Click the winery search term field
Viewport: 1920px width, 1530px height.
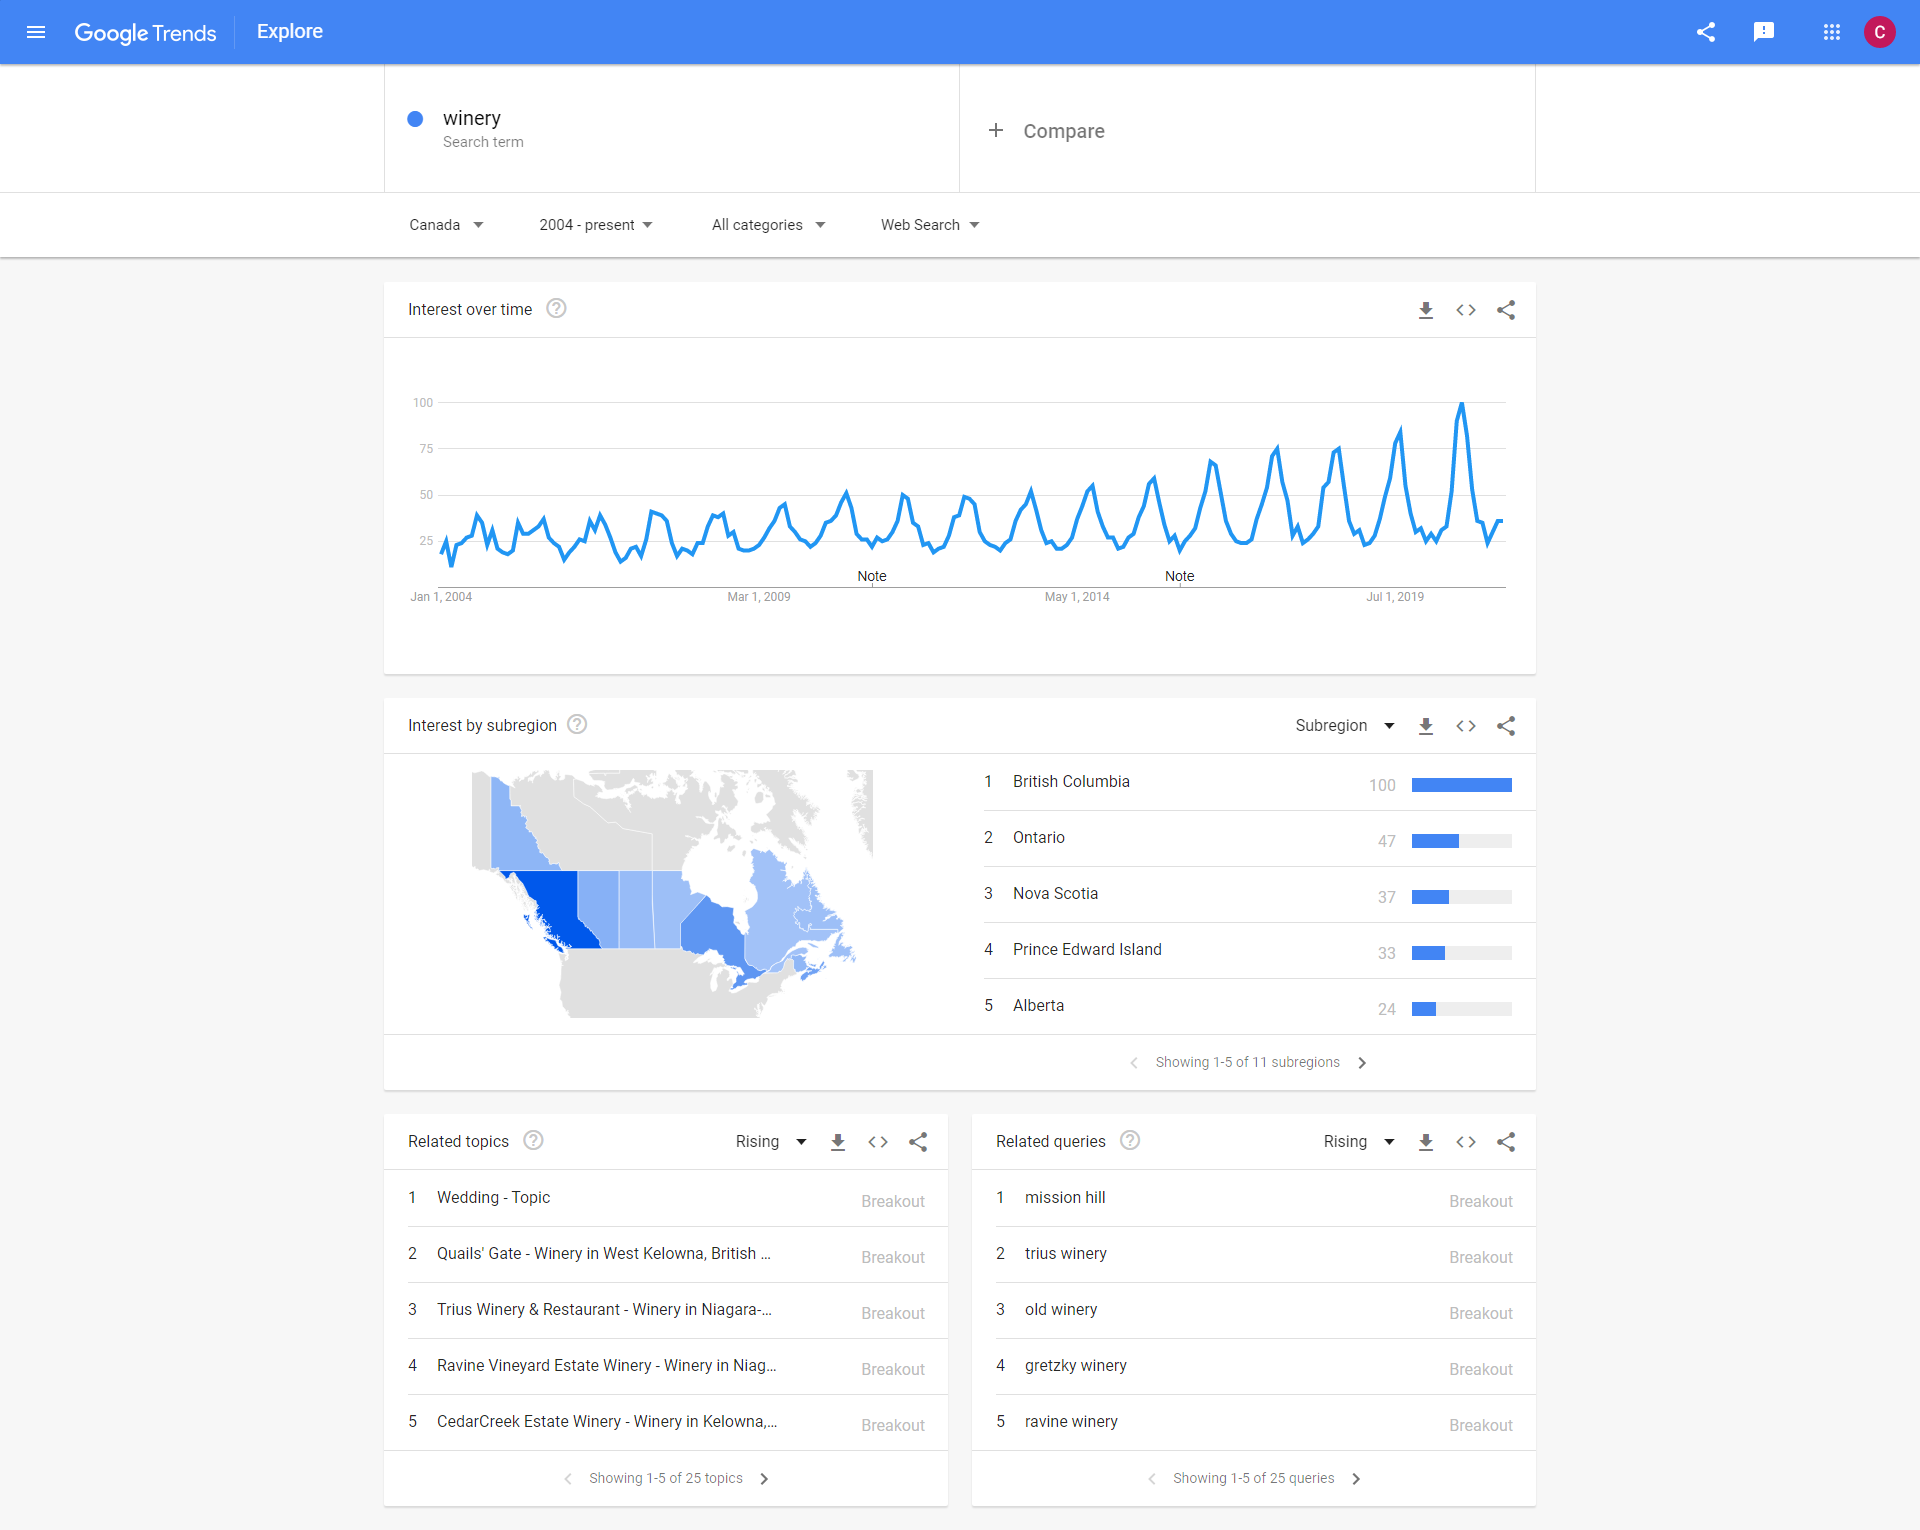472,119
